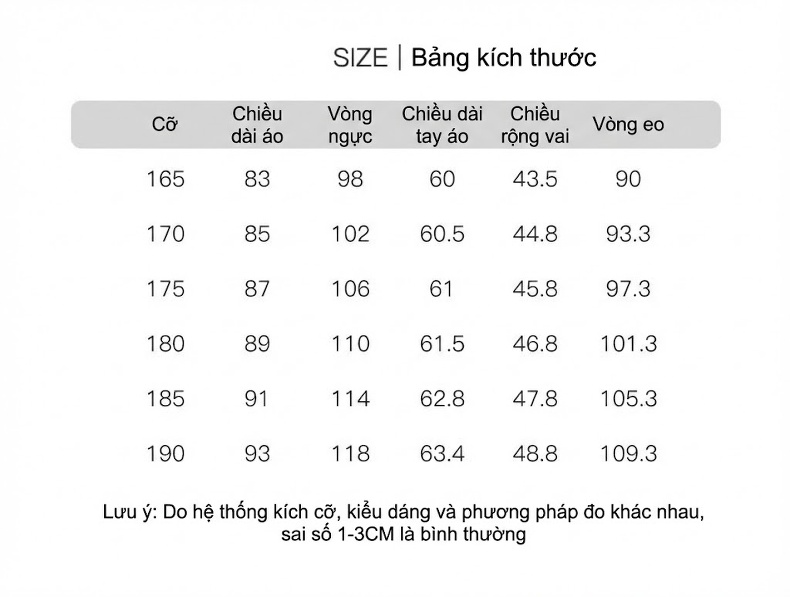
Task: Select size 170 row label
Action: pos(165,234)
